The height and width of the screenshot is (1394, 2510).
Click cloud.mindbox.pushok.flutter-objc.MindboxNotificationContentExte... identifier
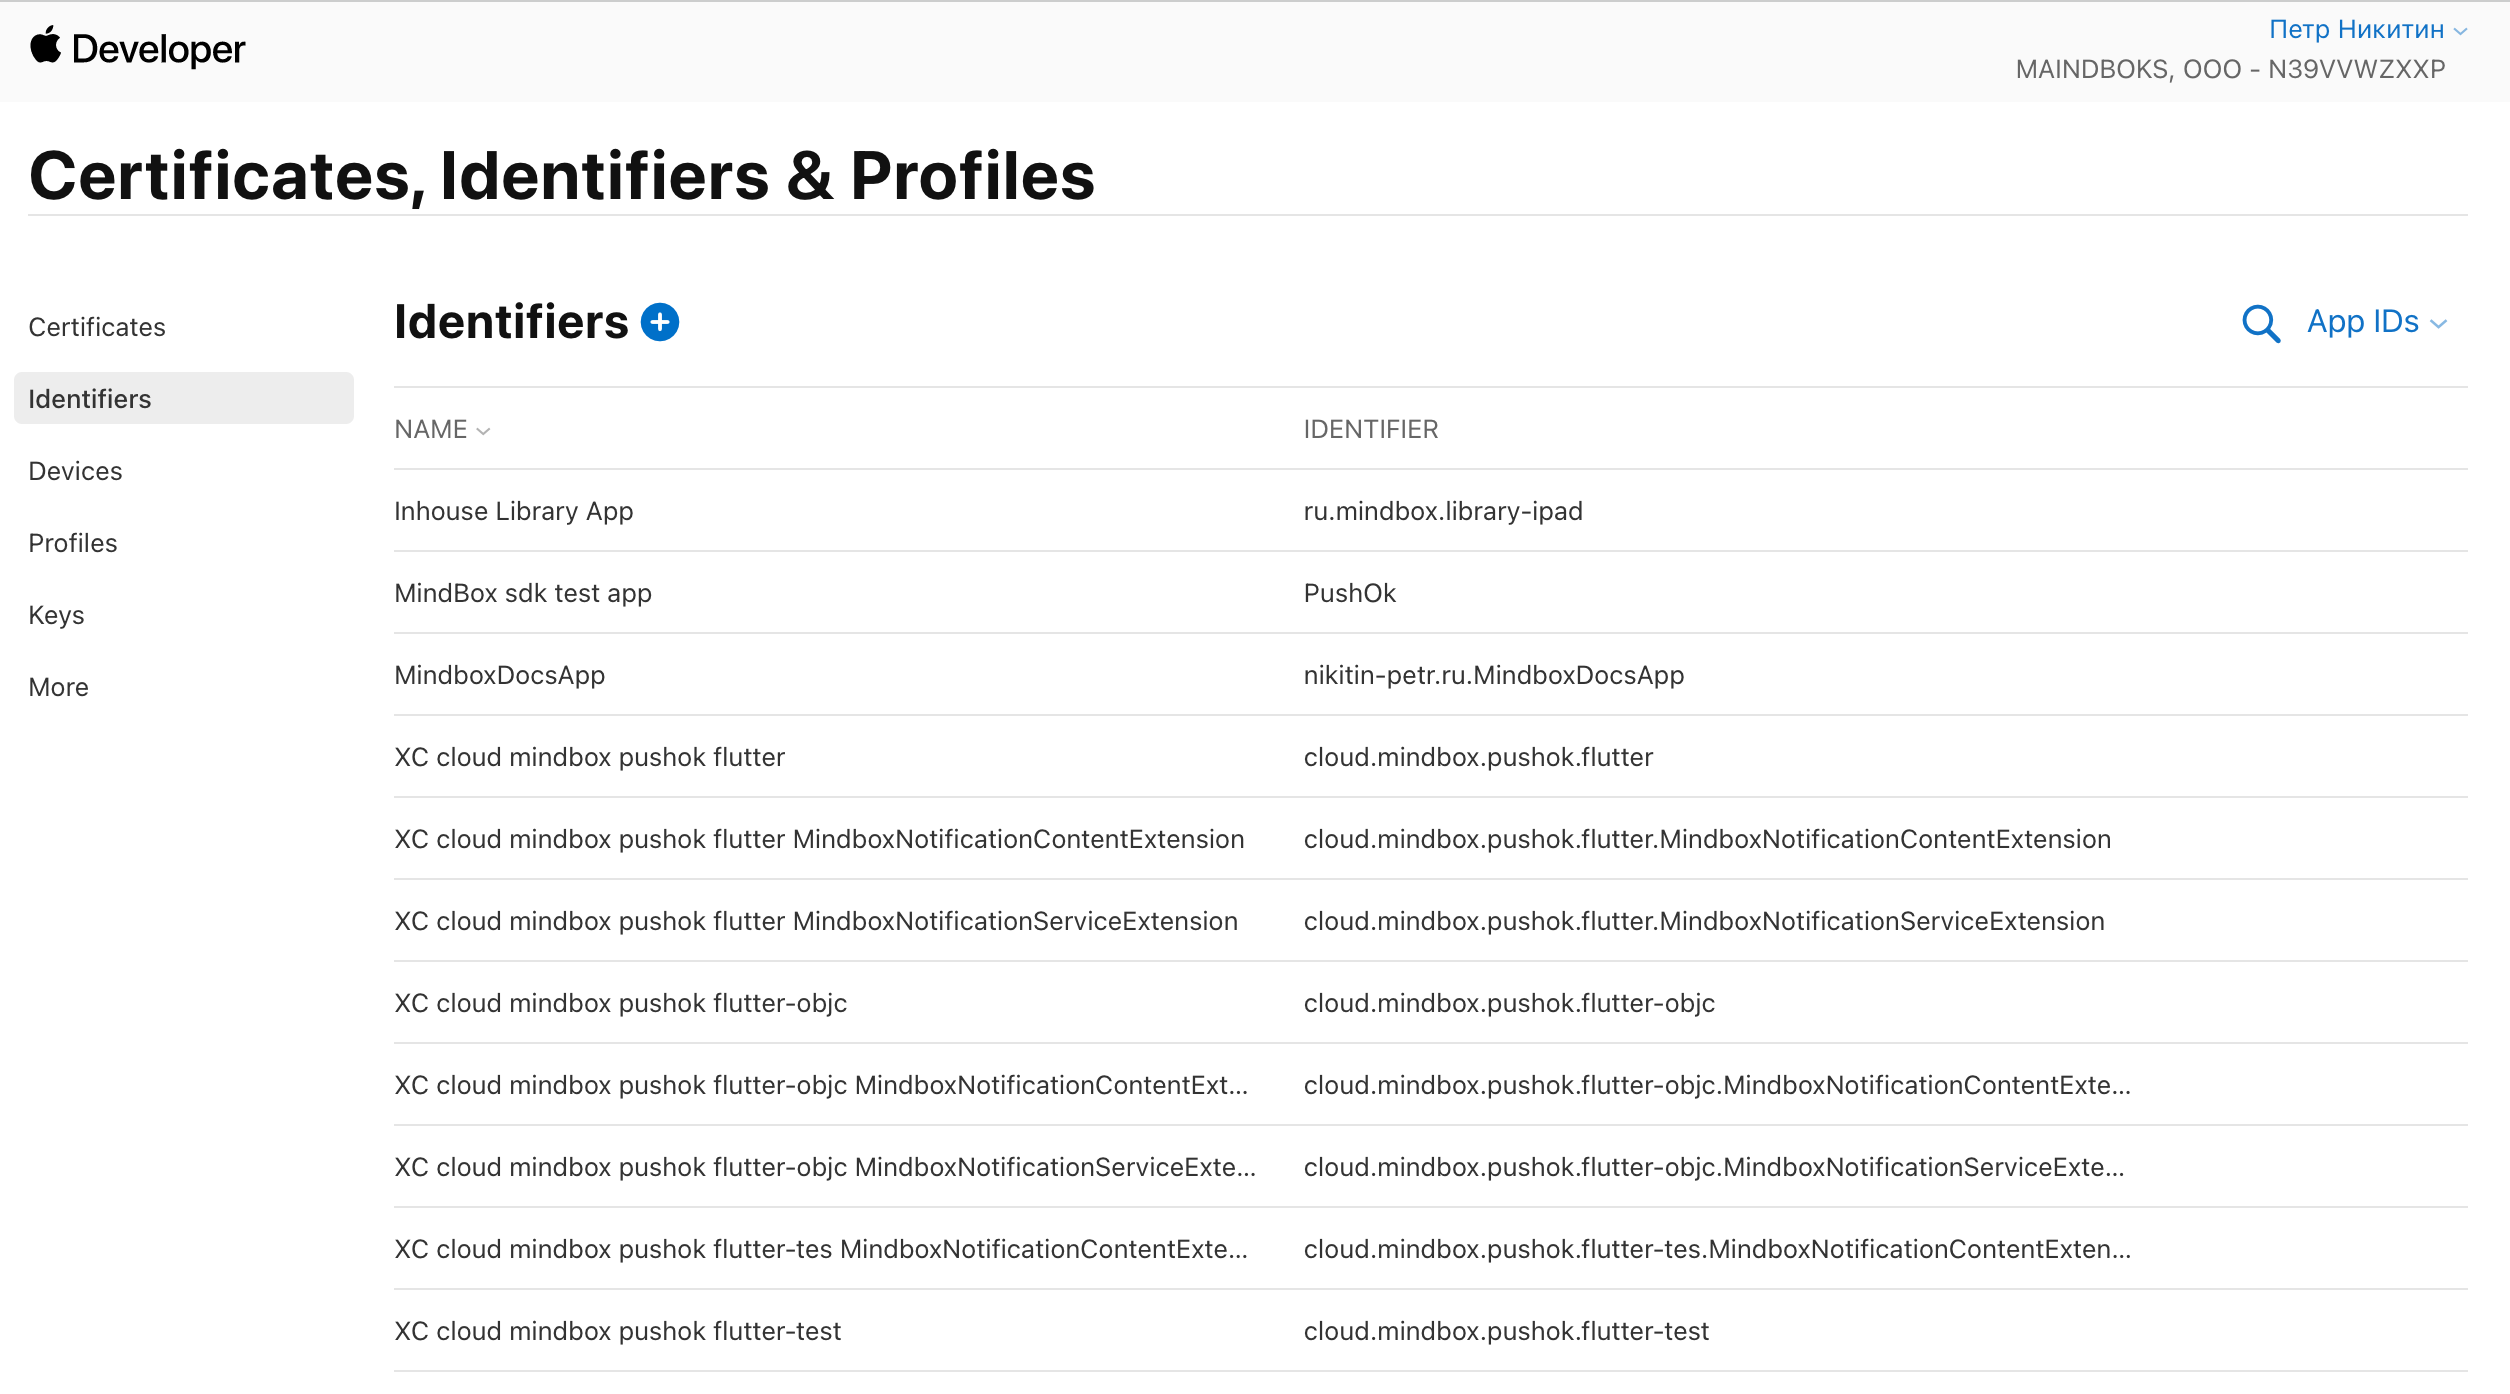1717,1085
